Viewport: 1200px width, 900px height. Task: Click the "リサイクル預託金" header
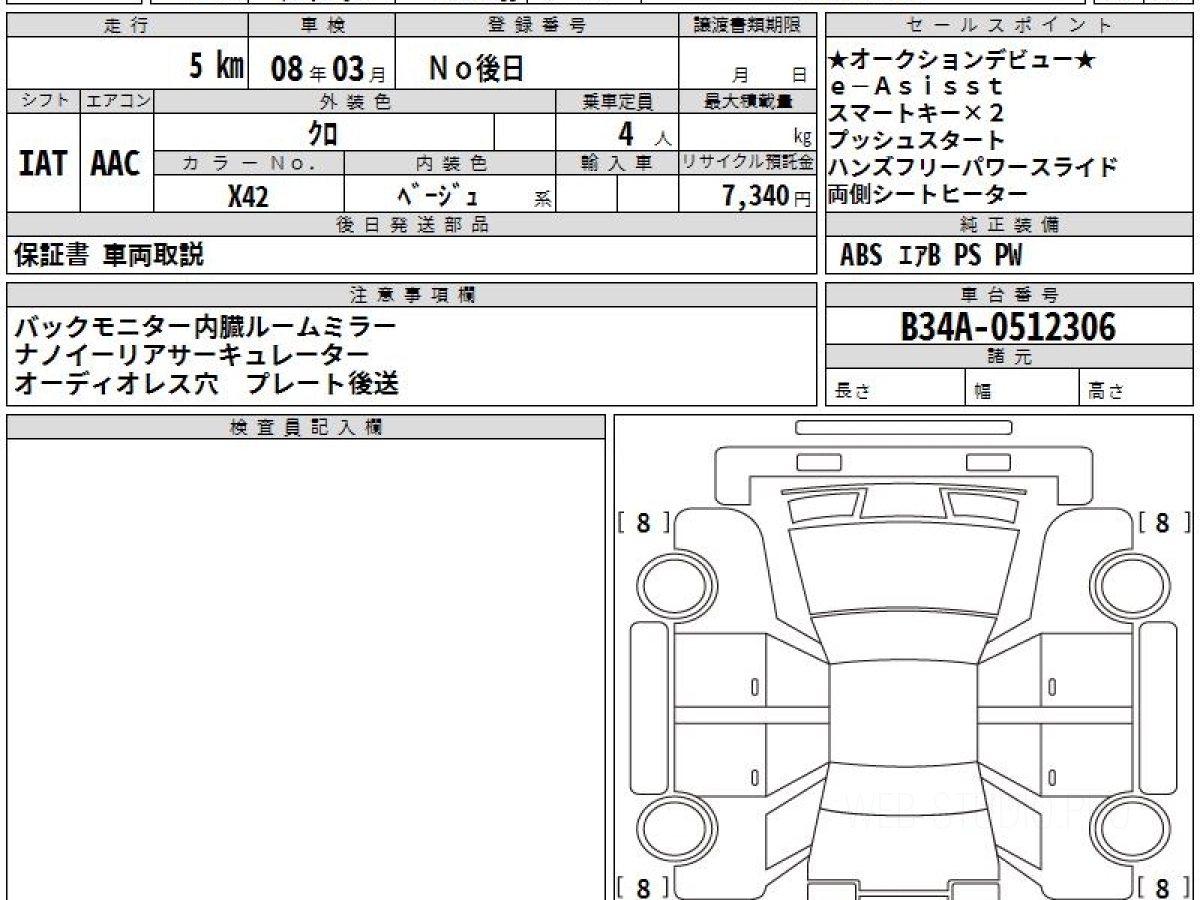(x=747, y=163)
